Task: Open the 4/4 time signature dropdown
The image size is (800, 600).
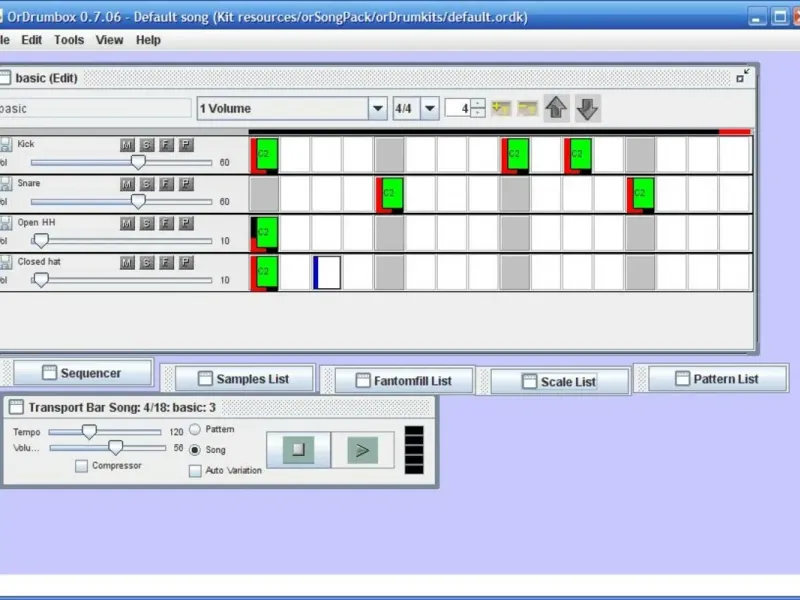Action: click(430, 108)
